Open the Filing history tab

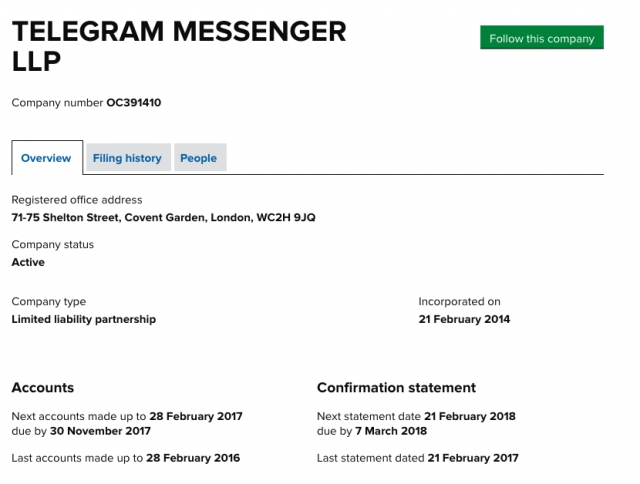128,158
